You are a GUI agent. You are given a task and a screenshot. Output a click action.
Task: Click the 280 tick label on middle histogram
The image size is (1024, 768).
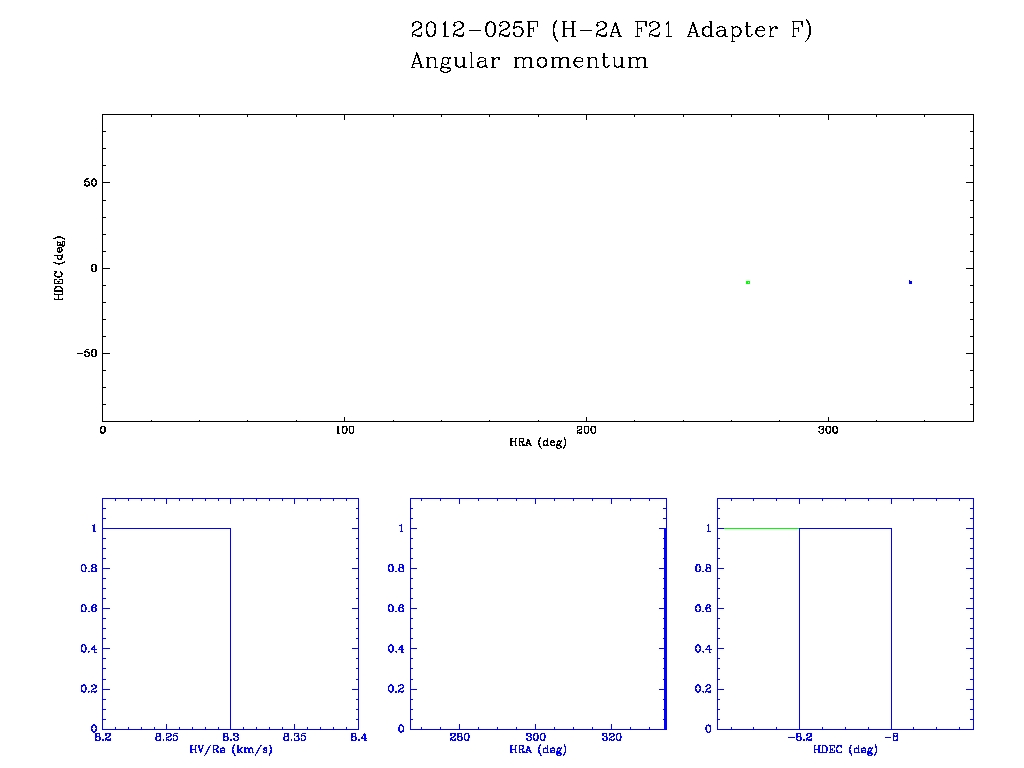(459, 738)
